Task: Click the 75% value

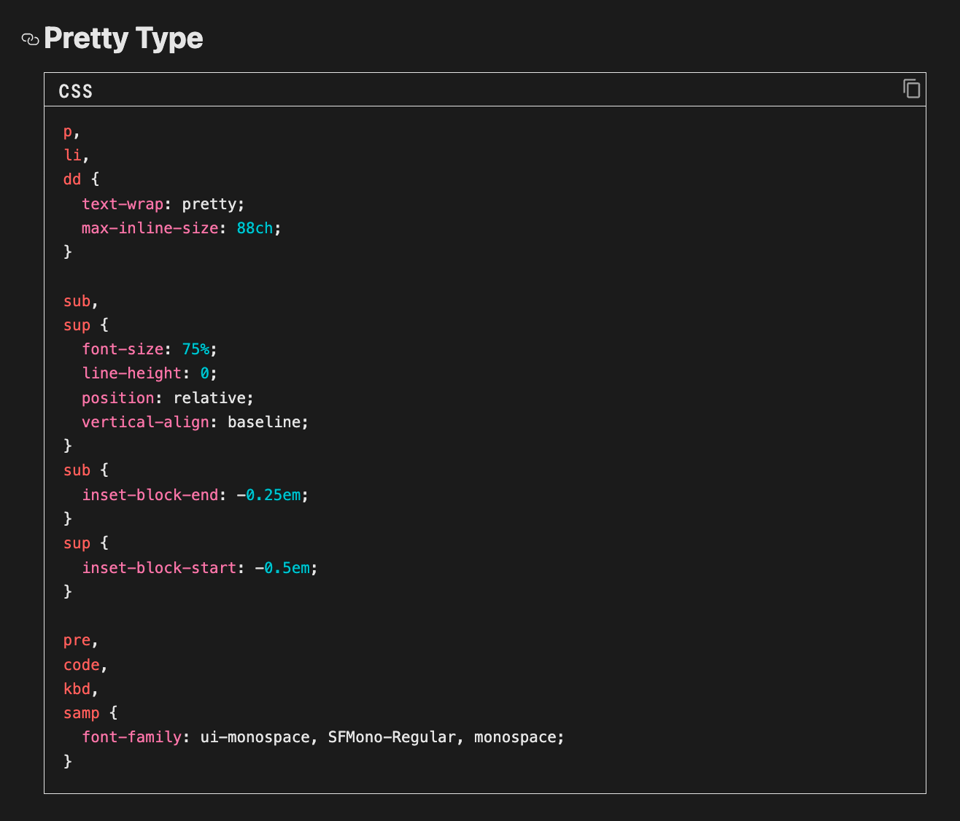Action: [195, 349]
